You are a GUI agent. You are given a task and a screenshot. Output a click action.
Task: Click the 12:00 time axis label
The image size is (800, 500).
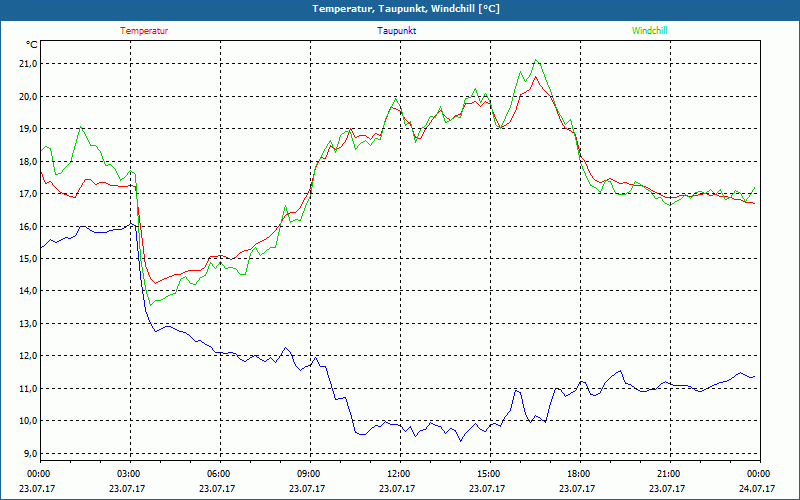pos(398,474)
